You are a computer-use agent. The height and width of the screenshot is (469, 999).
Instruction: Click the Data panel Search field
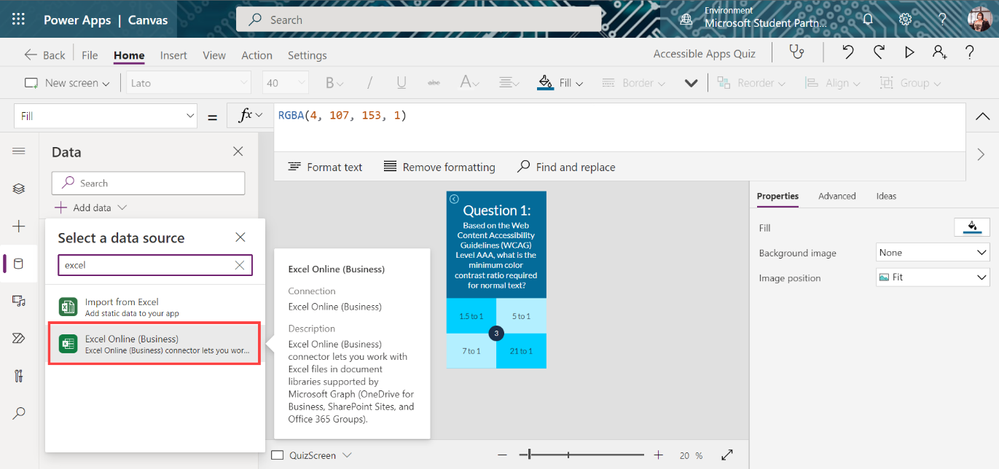click(148, 183)
